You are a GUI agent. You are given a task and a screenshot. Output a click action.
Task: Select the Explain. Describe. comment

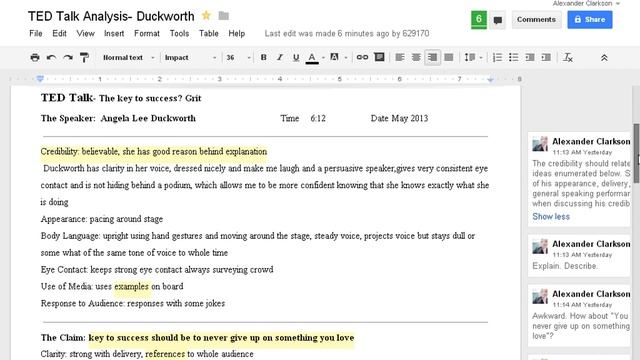click(x=579, y=256)
